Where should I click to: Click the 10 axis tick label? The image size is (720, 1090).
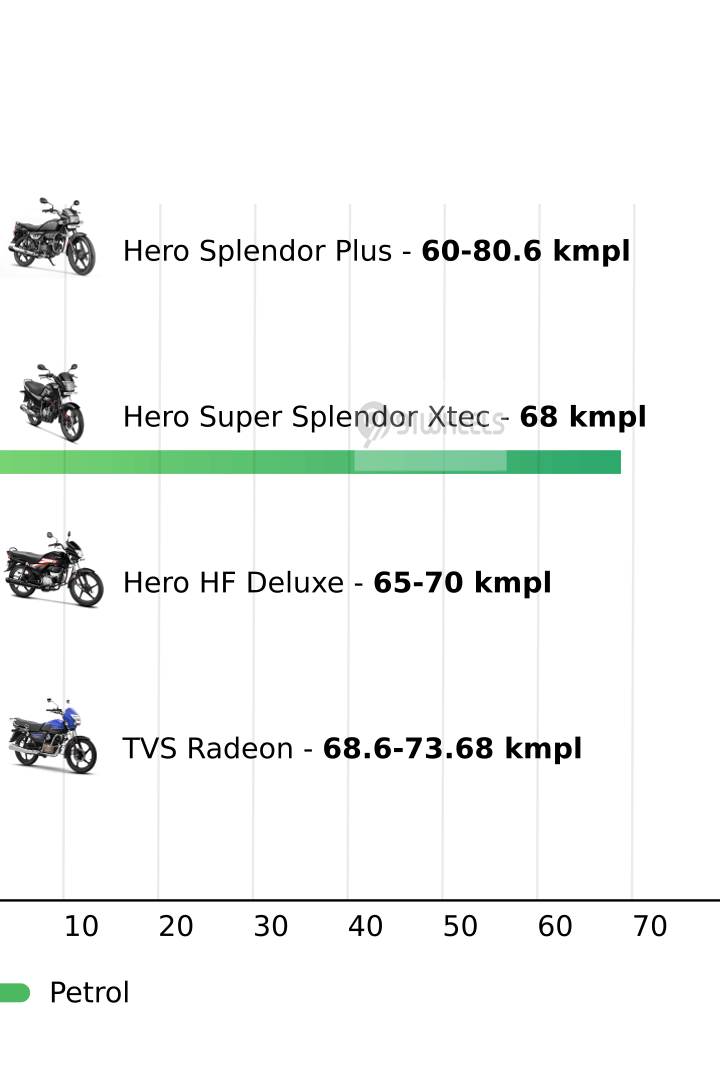(x=81, y=927)
